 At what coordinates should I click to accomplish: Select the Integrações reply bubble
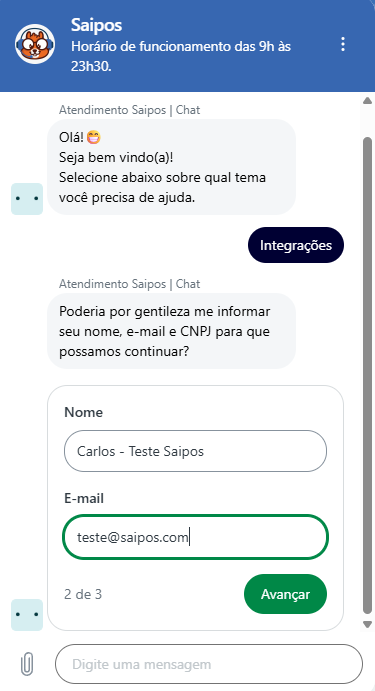(x=296, y=245)
